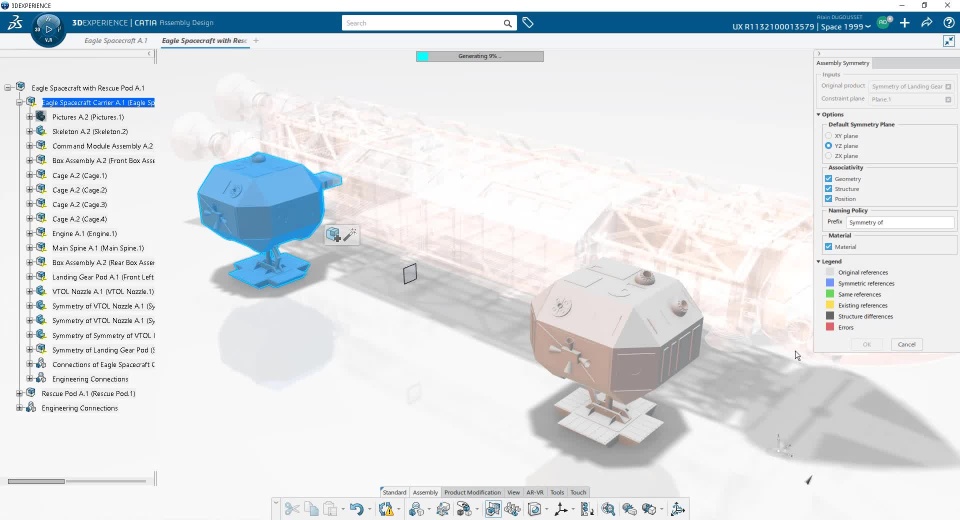Click the product icon with the speech bubble

[x=464, y=508]
